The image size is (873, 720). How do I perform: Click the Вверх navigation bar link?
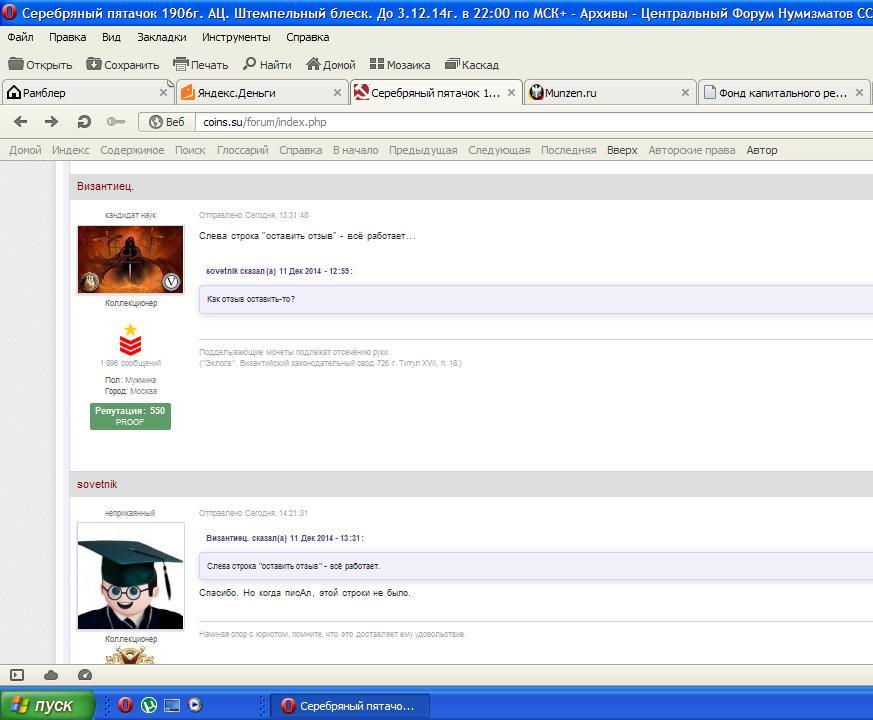point(622,150)
